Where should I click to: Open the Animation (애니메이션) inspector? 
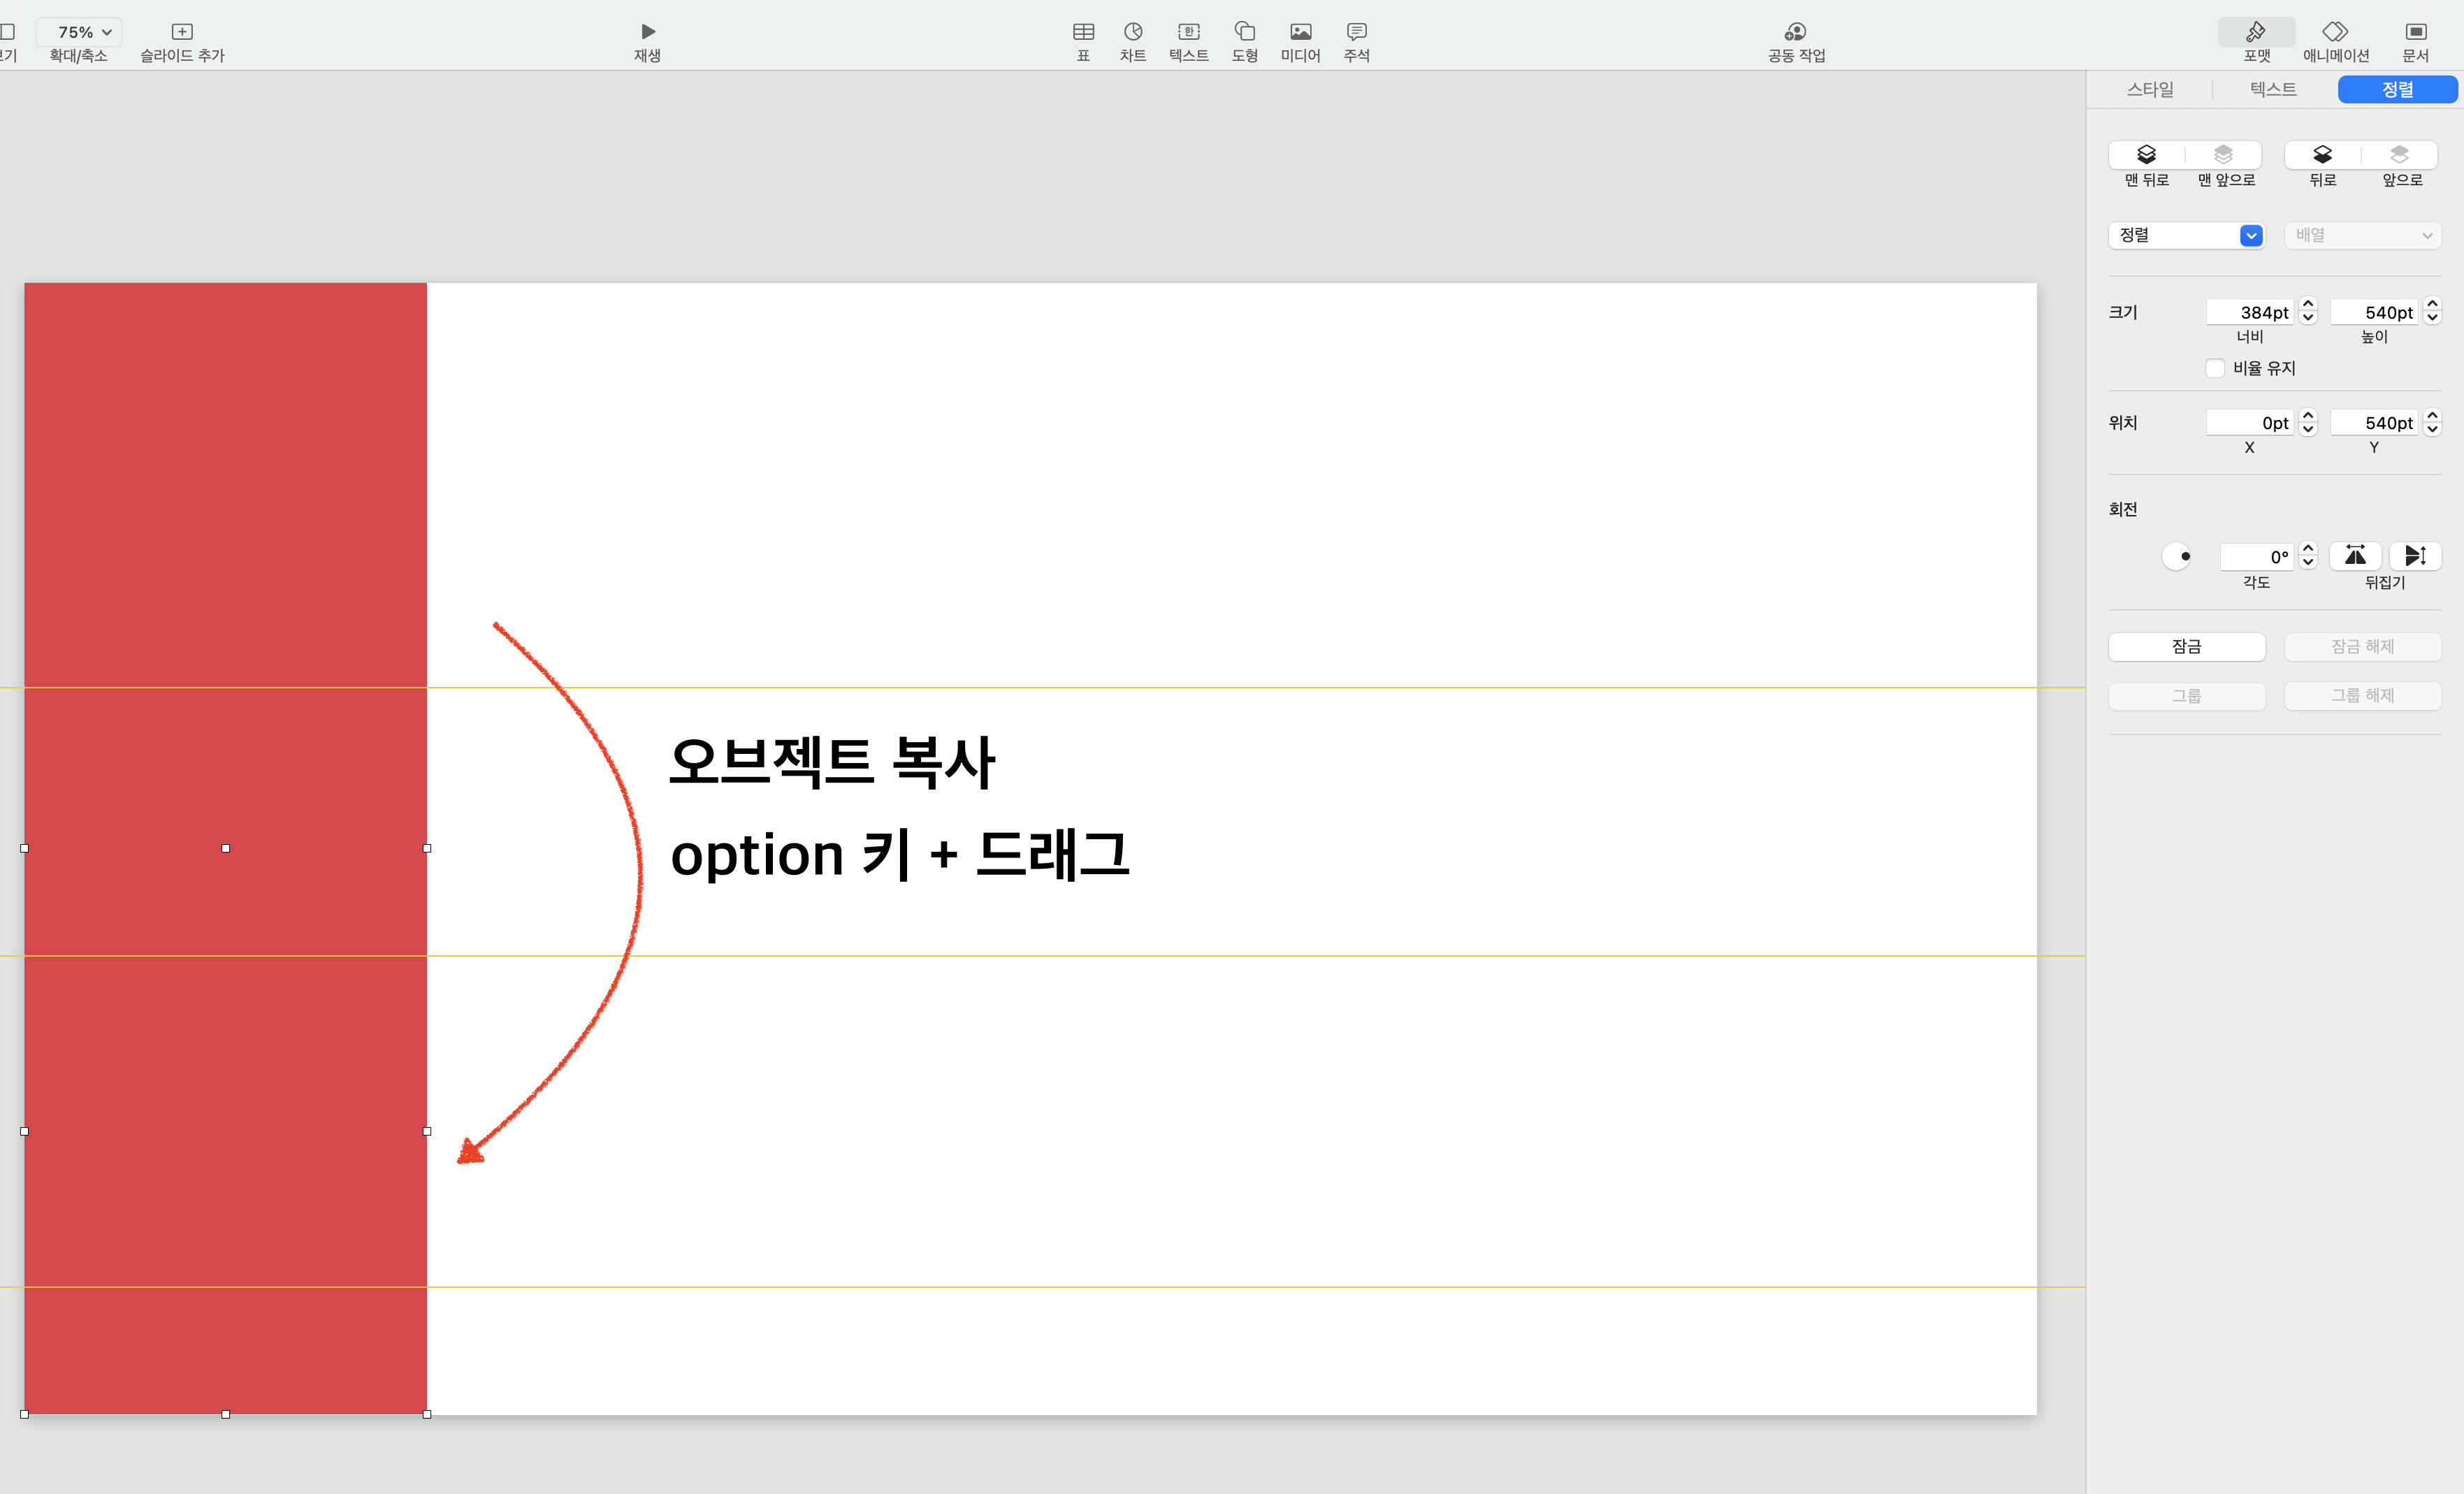(x=2335, y=32)
